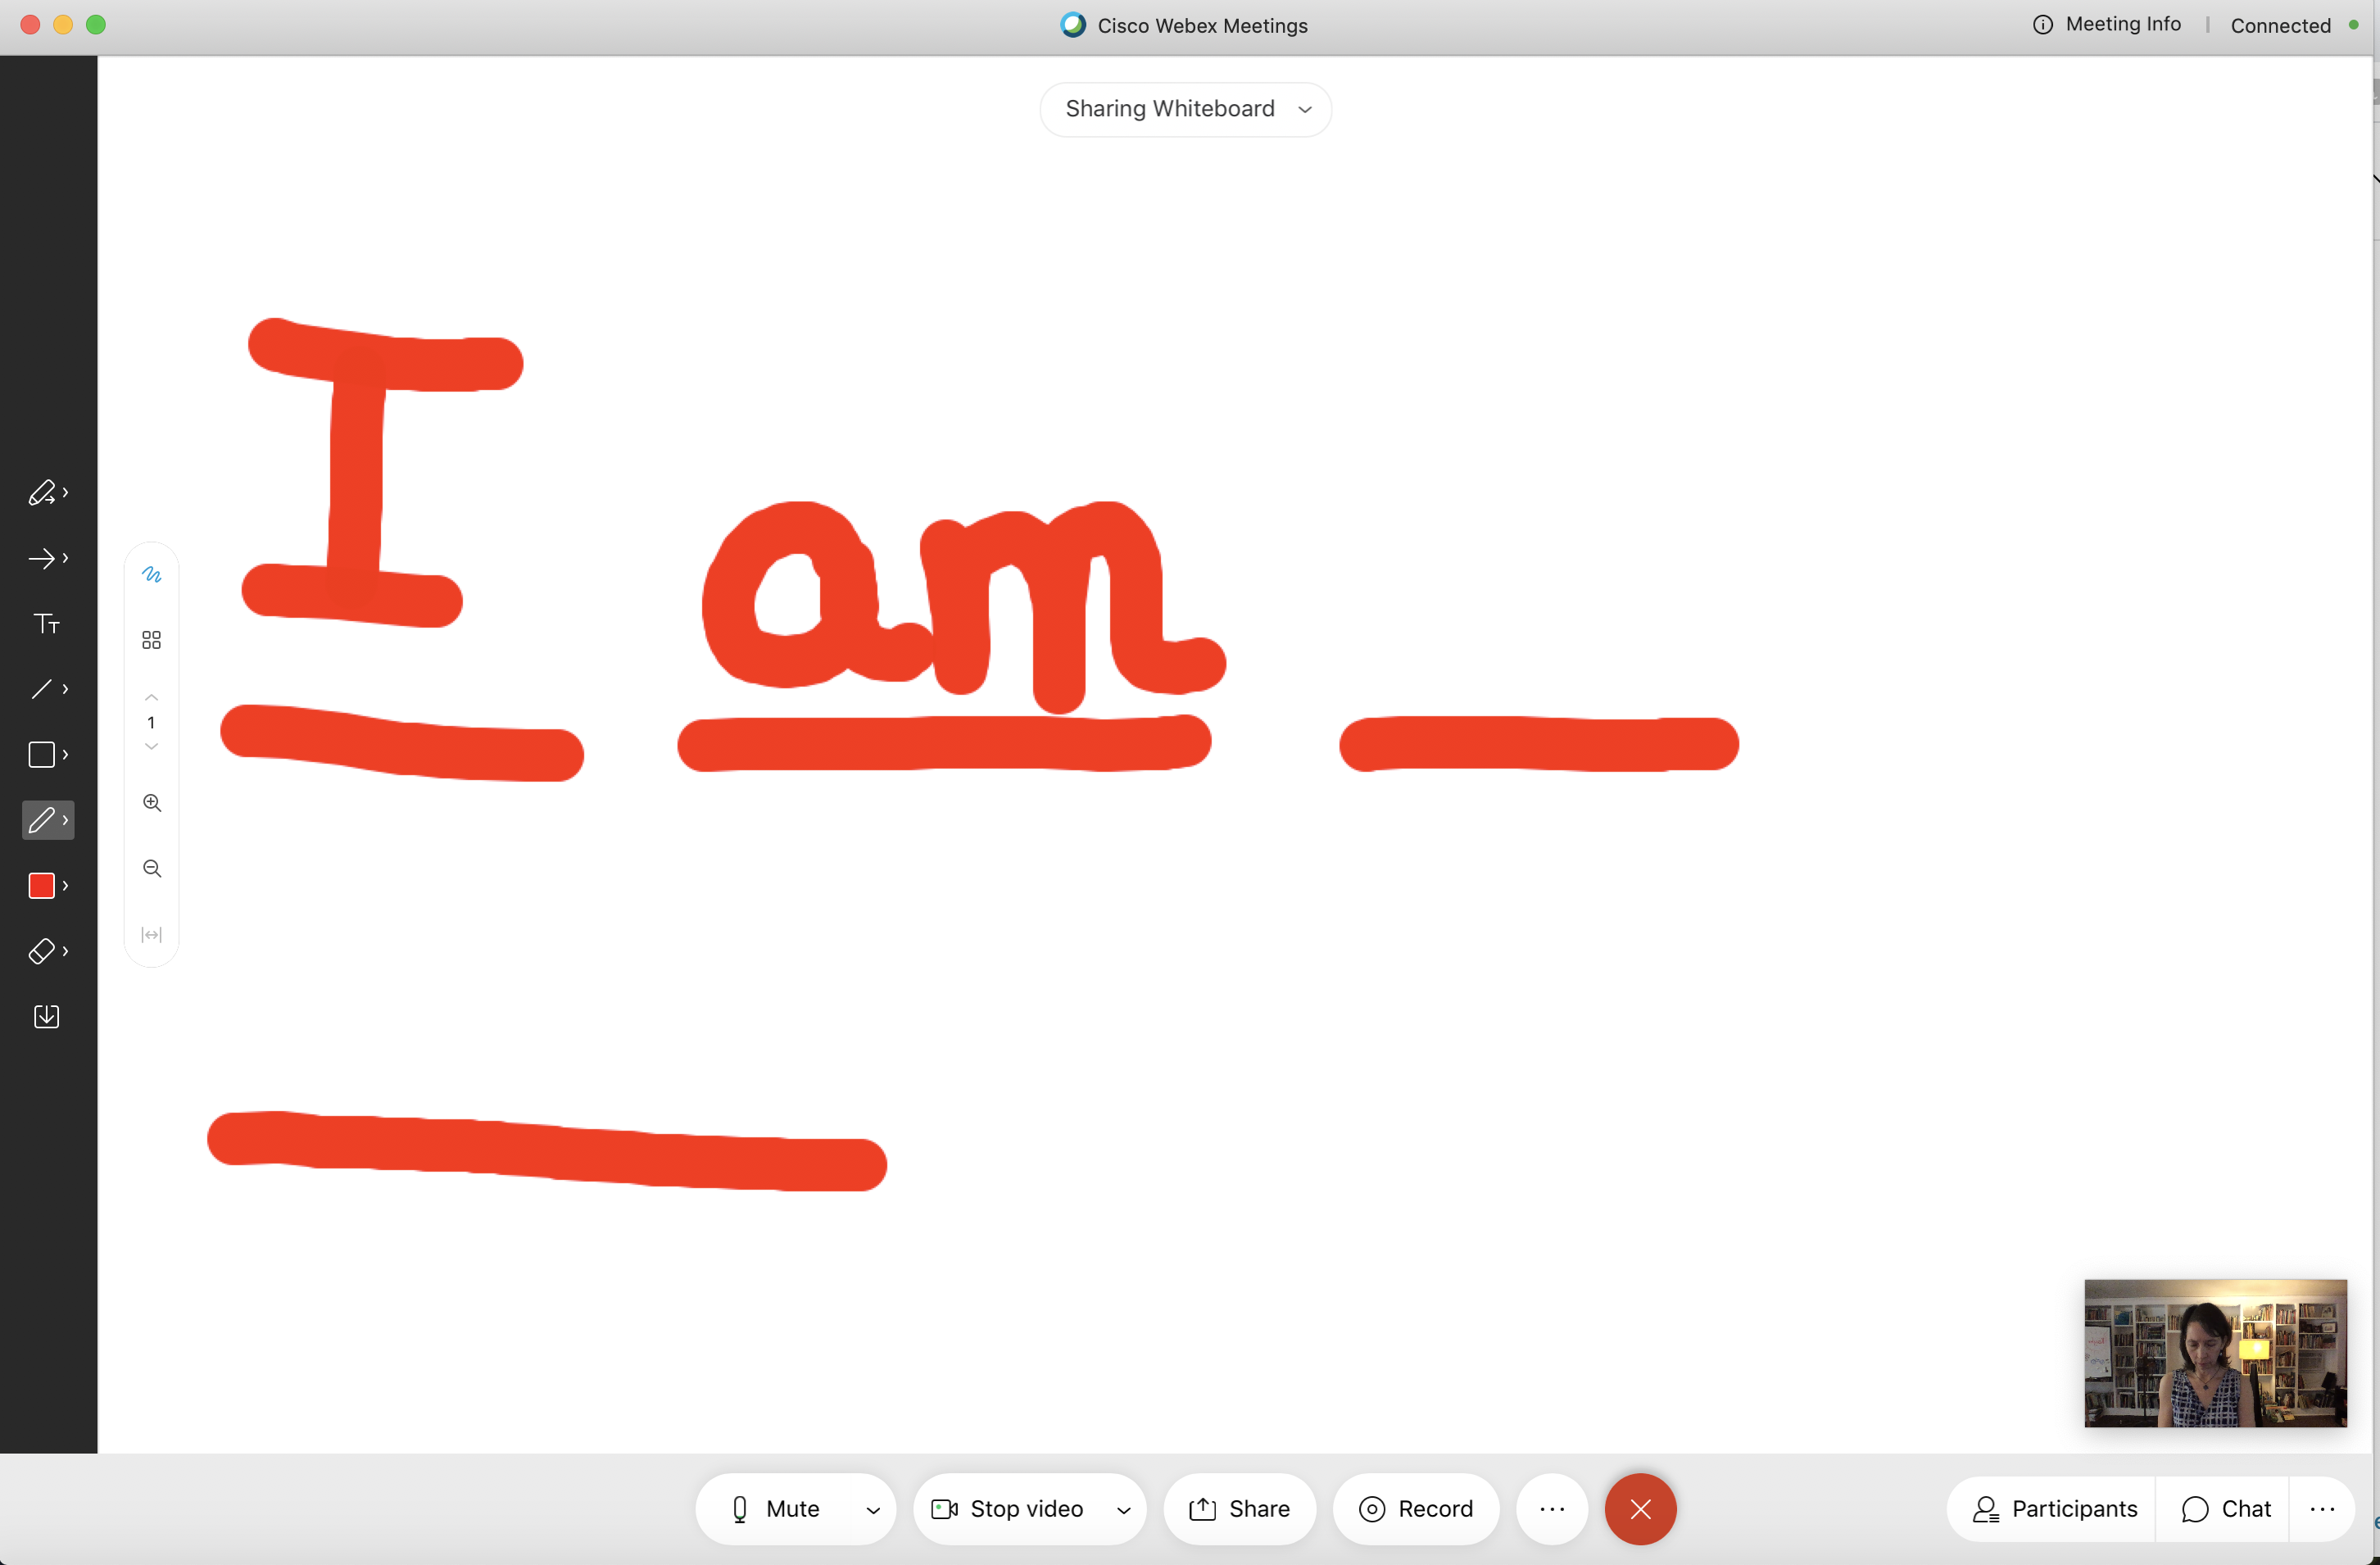Zoom in on the whiteboard

click(x=152, y=803)
